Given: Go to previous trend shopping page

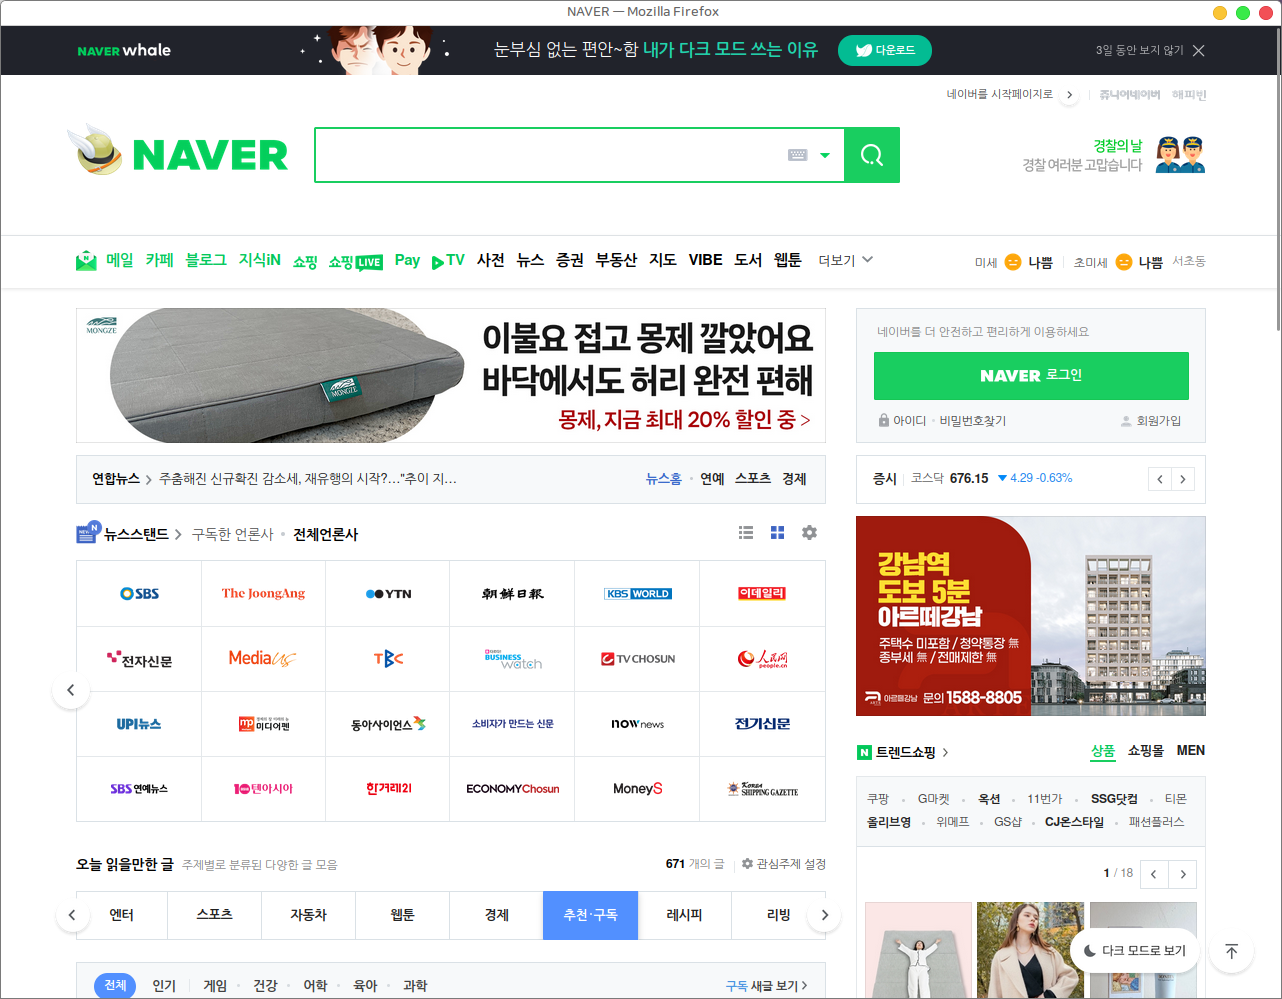Looking at the screenshot, I should coord(1154,874).
